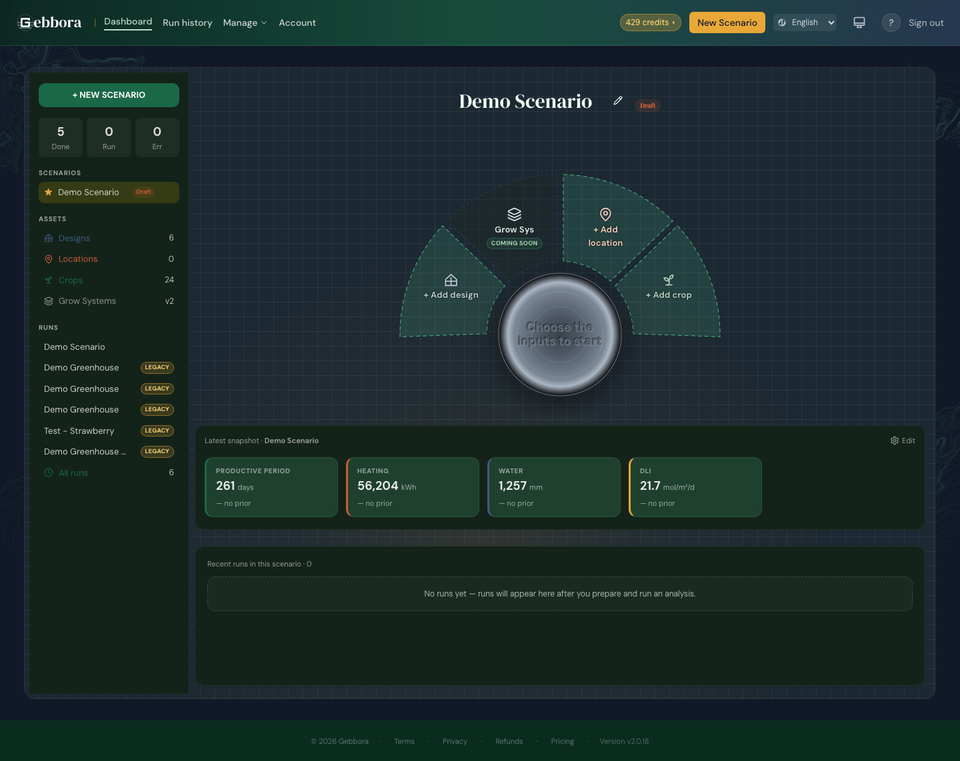Click the 429 credits badge
The image size is (960, 761).
click(650, 23)
